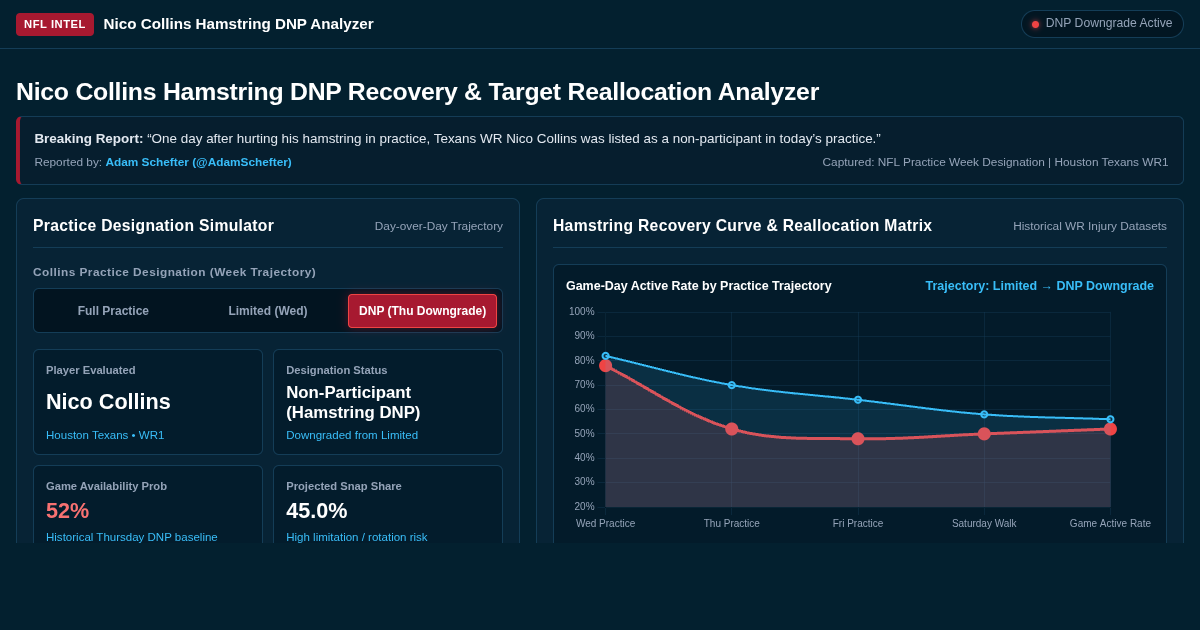The height and width of the screenshot is (630, 1200).
Task: Click 'Wed Practice' x-axis label
Action: (x=605, y=523)
